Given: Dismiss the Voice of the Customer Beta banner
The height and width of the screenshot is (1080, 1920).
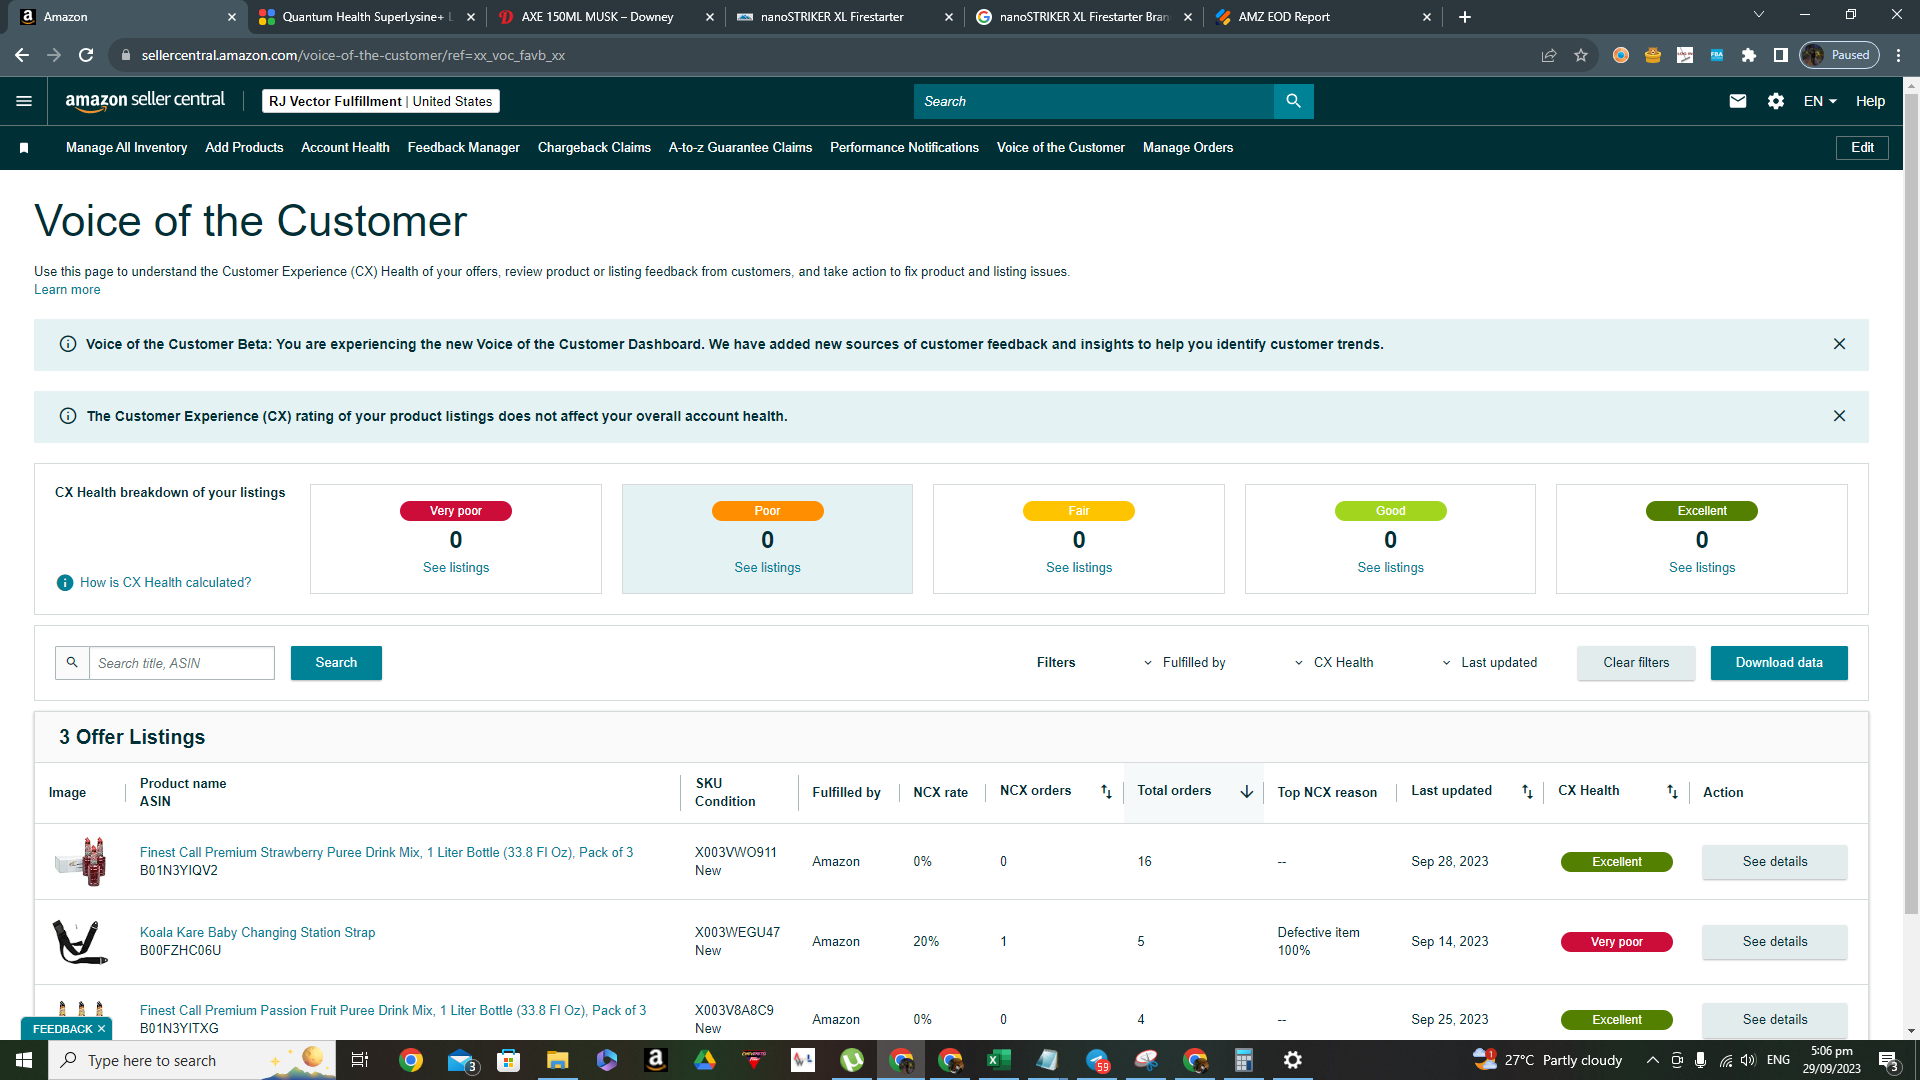Looking at the screenshot, I should pyautogui.click(x=1839, y=344).
